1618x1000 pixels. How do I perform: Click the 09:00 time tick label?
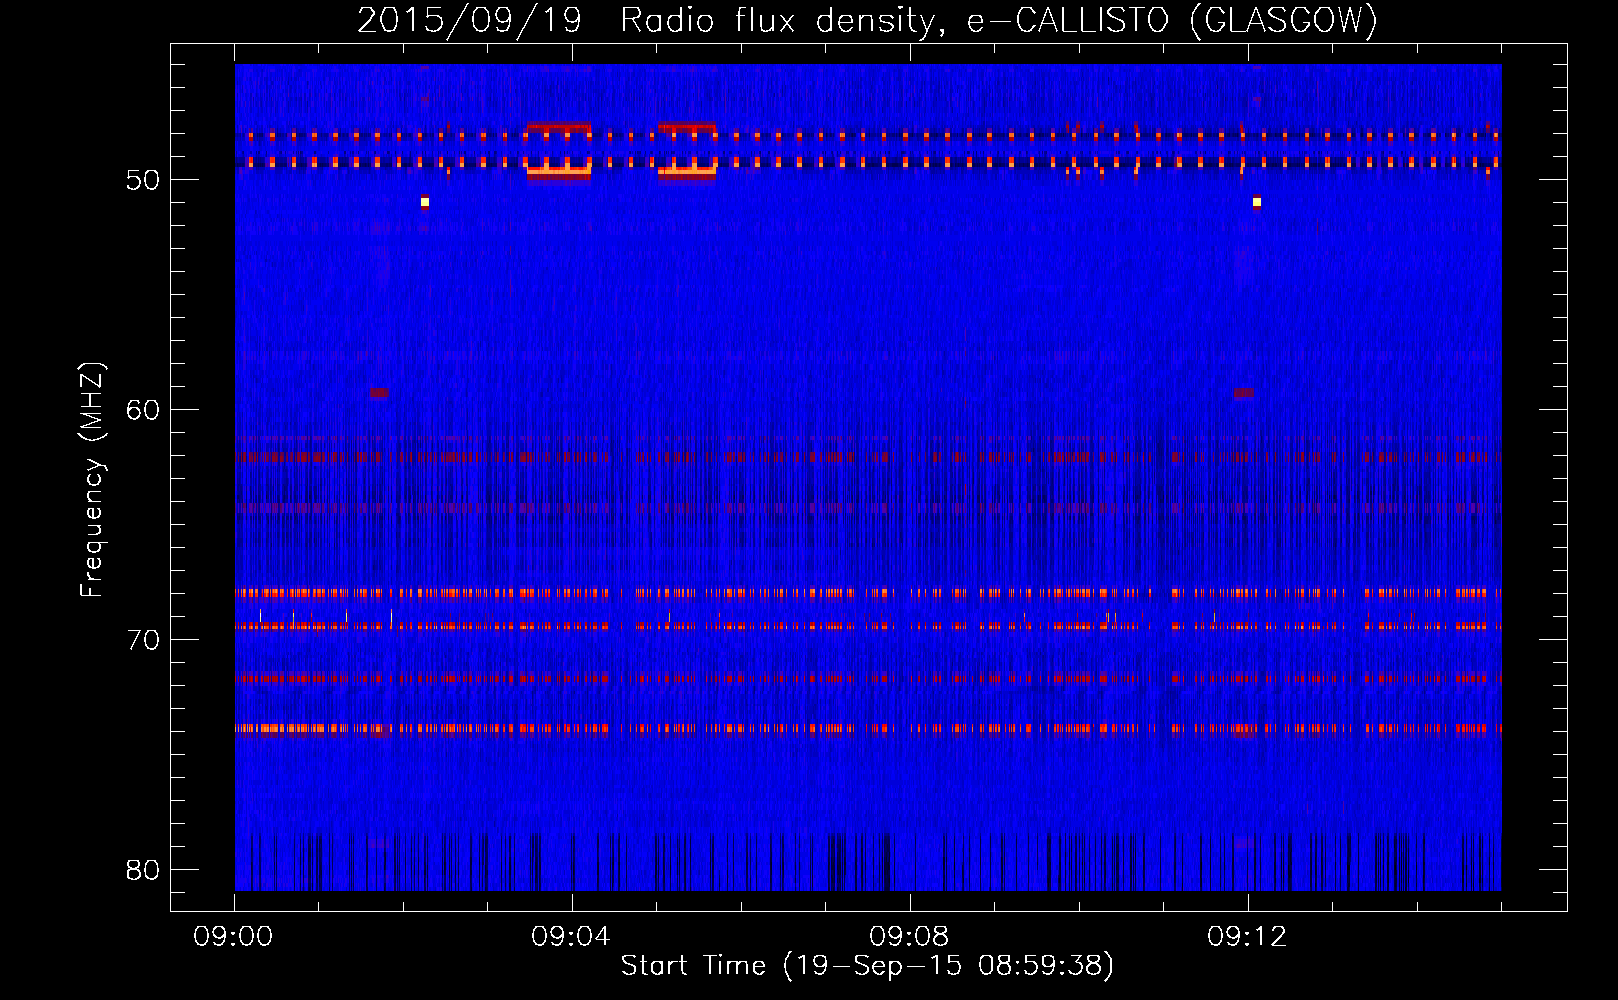(x=234, y=937)
